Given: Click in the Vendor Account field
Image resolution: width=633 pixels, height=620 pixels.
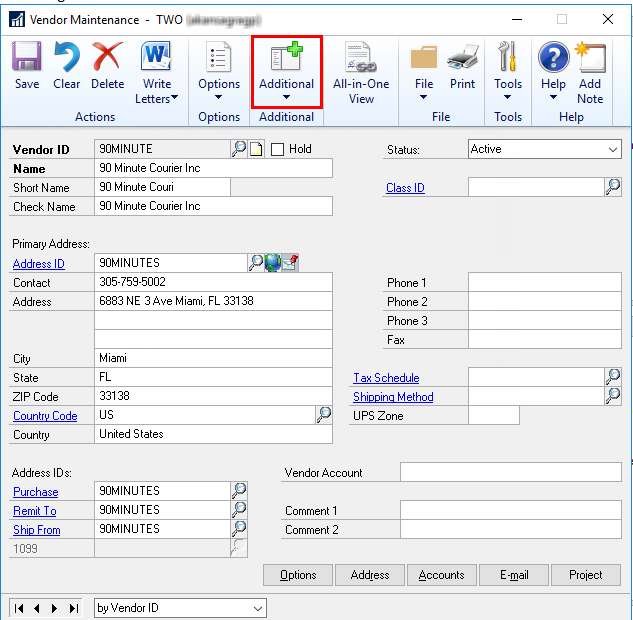Looking at the screenshot, I should (x=510, y=472).
